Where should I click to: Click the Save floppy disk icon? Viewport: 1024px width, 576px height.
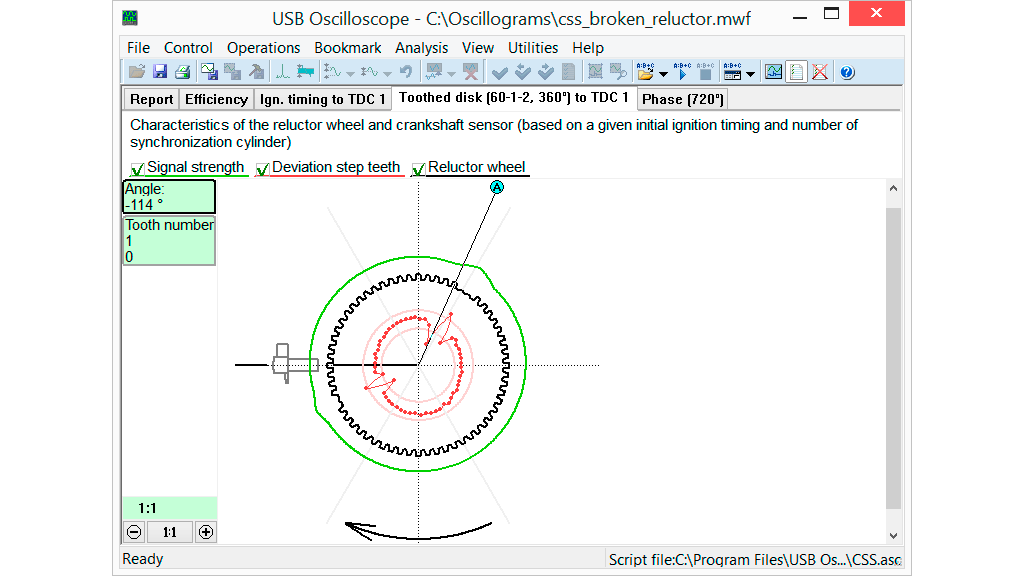click(x=160, y=72)
